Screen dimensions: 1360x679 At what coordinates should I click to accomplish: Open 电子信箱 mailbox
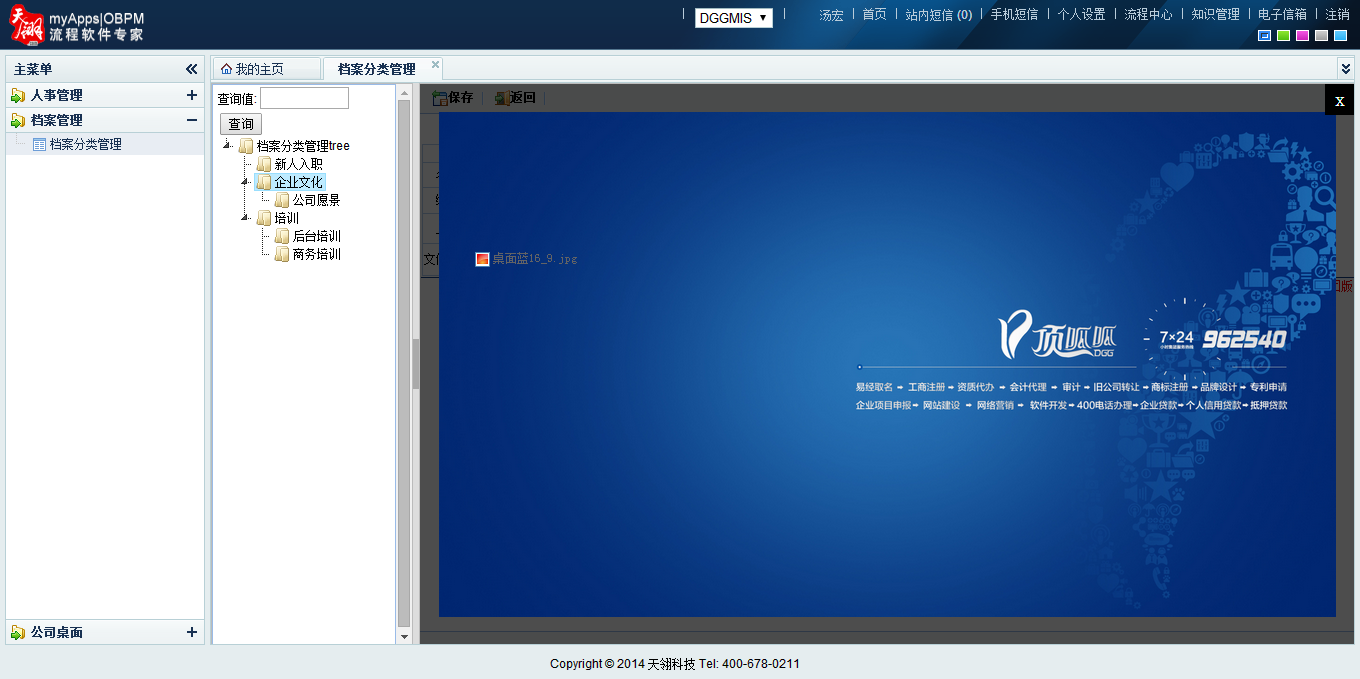pos(1282,15)
